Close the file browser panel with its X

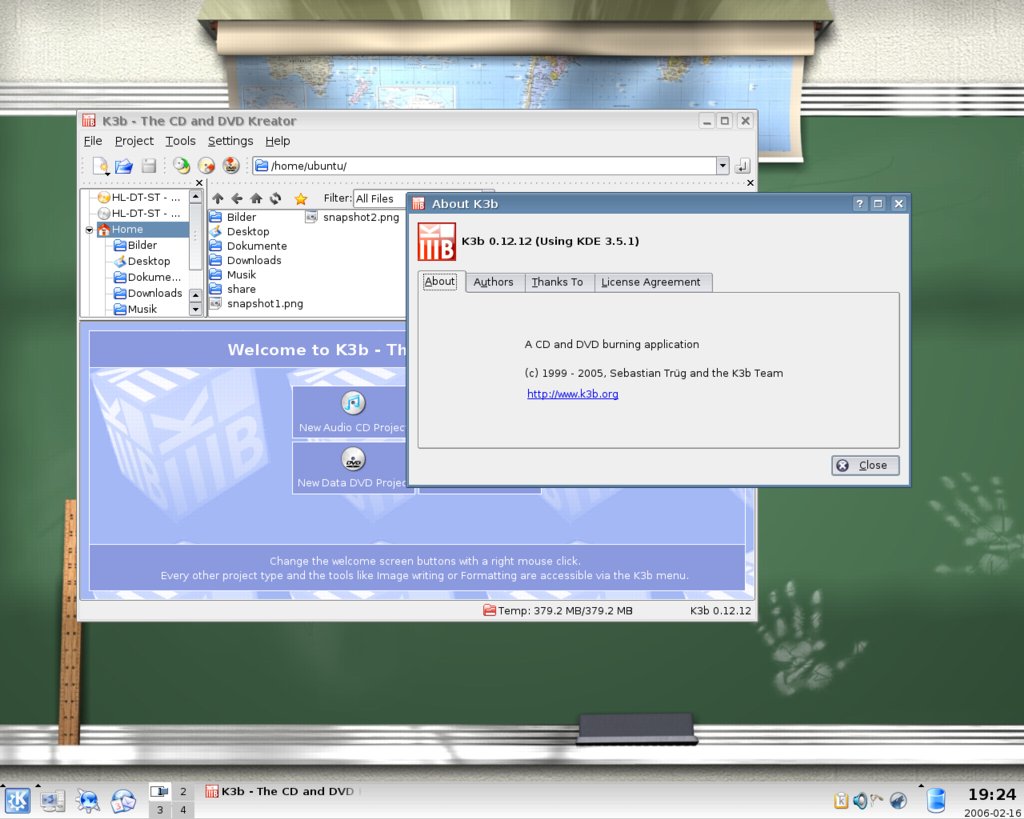[x=750, y=183]
